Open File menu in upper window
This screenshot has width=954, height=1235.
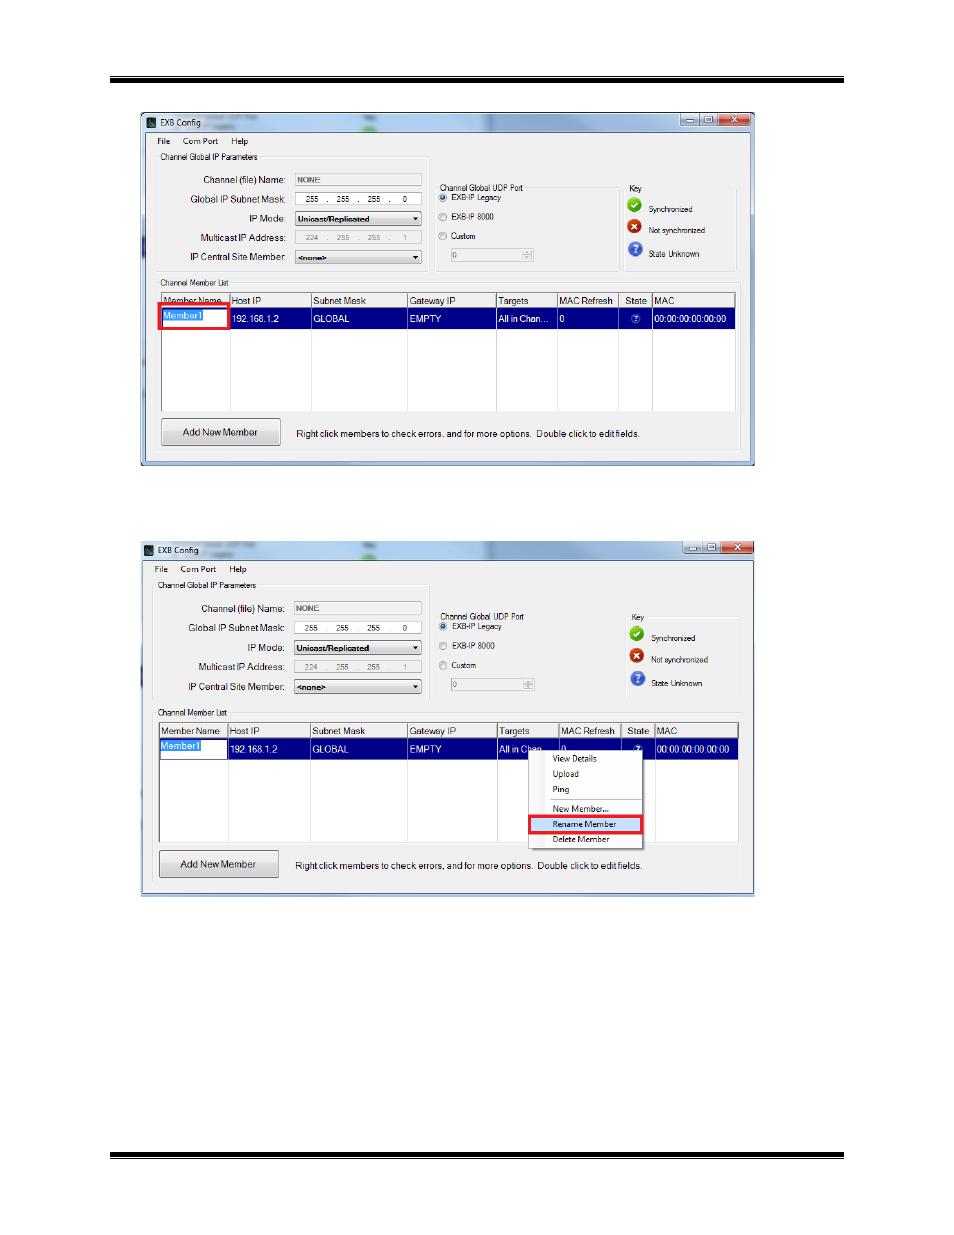click(164, 142)
